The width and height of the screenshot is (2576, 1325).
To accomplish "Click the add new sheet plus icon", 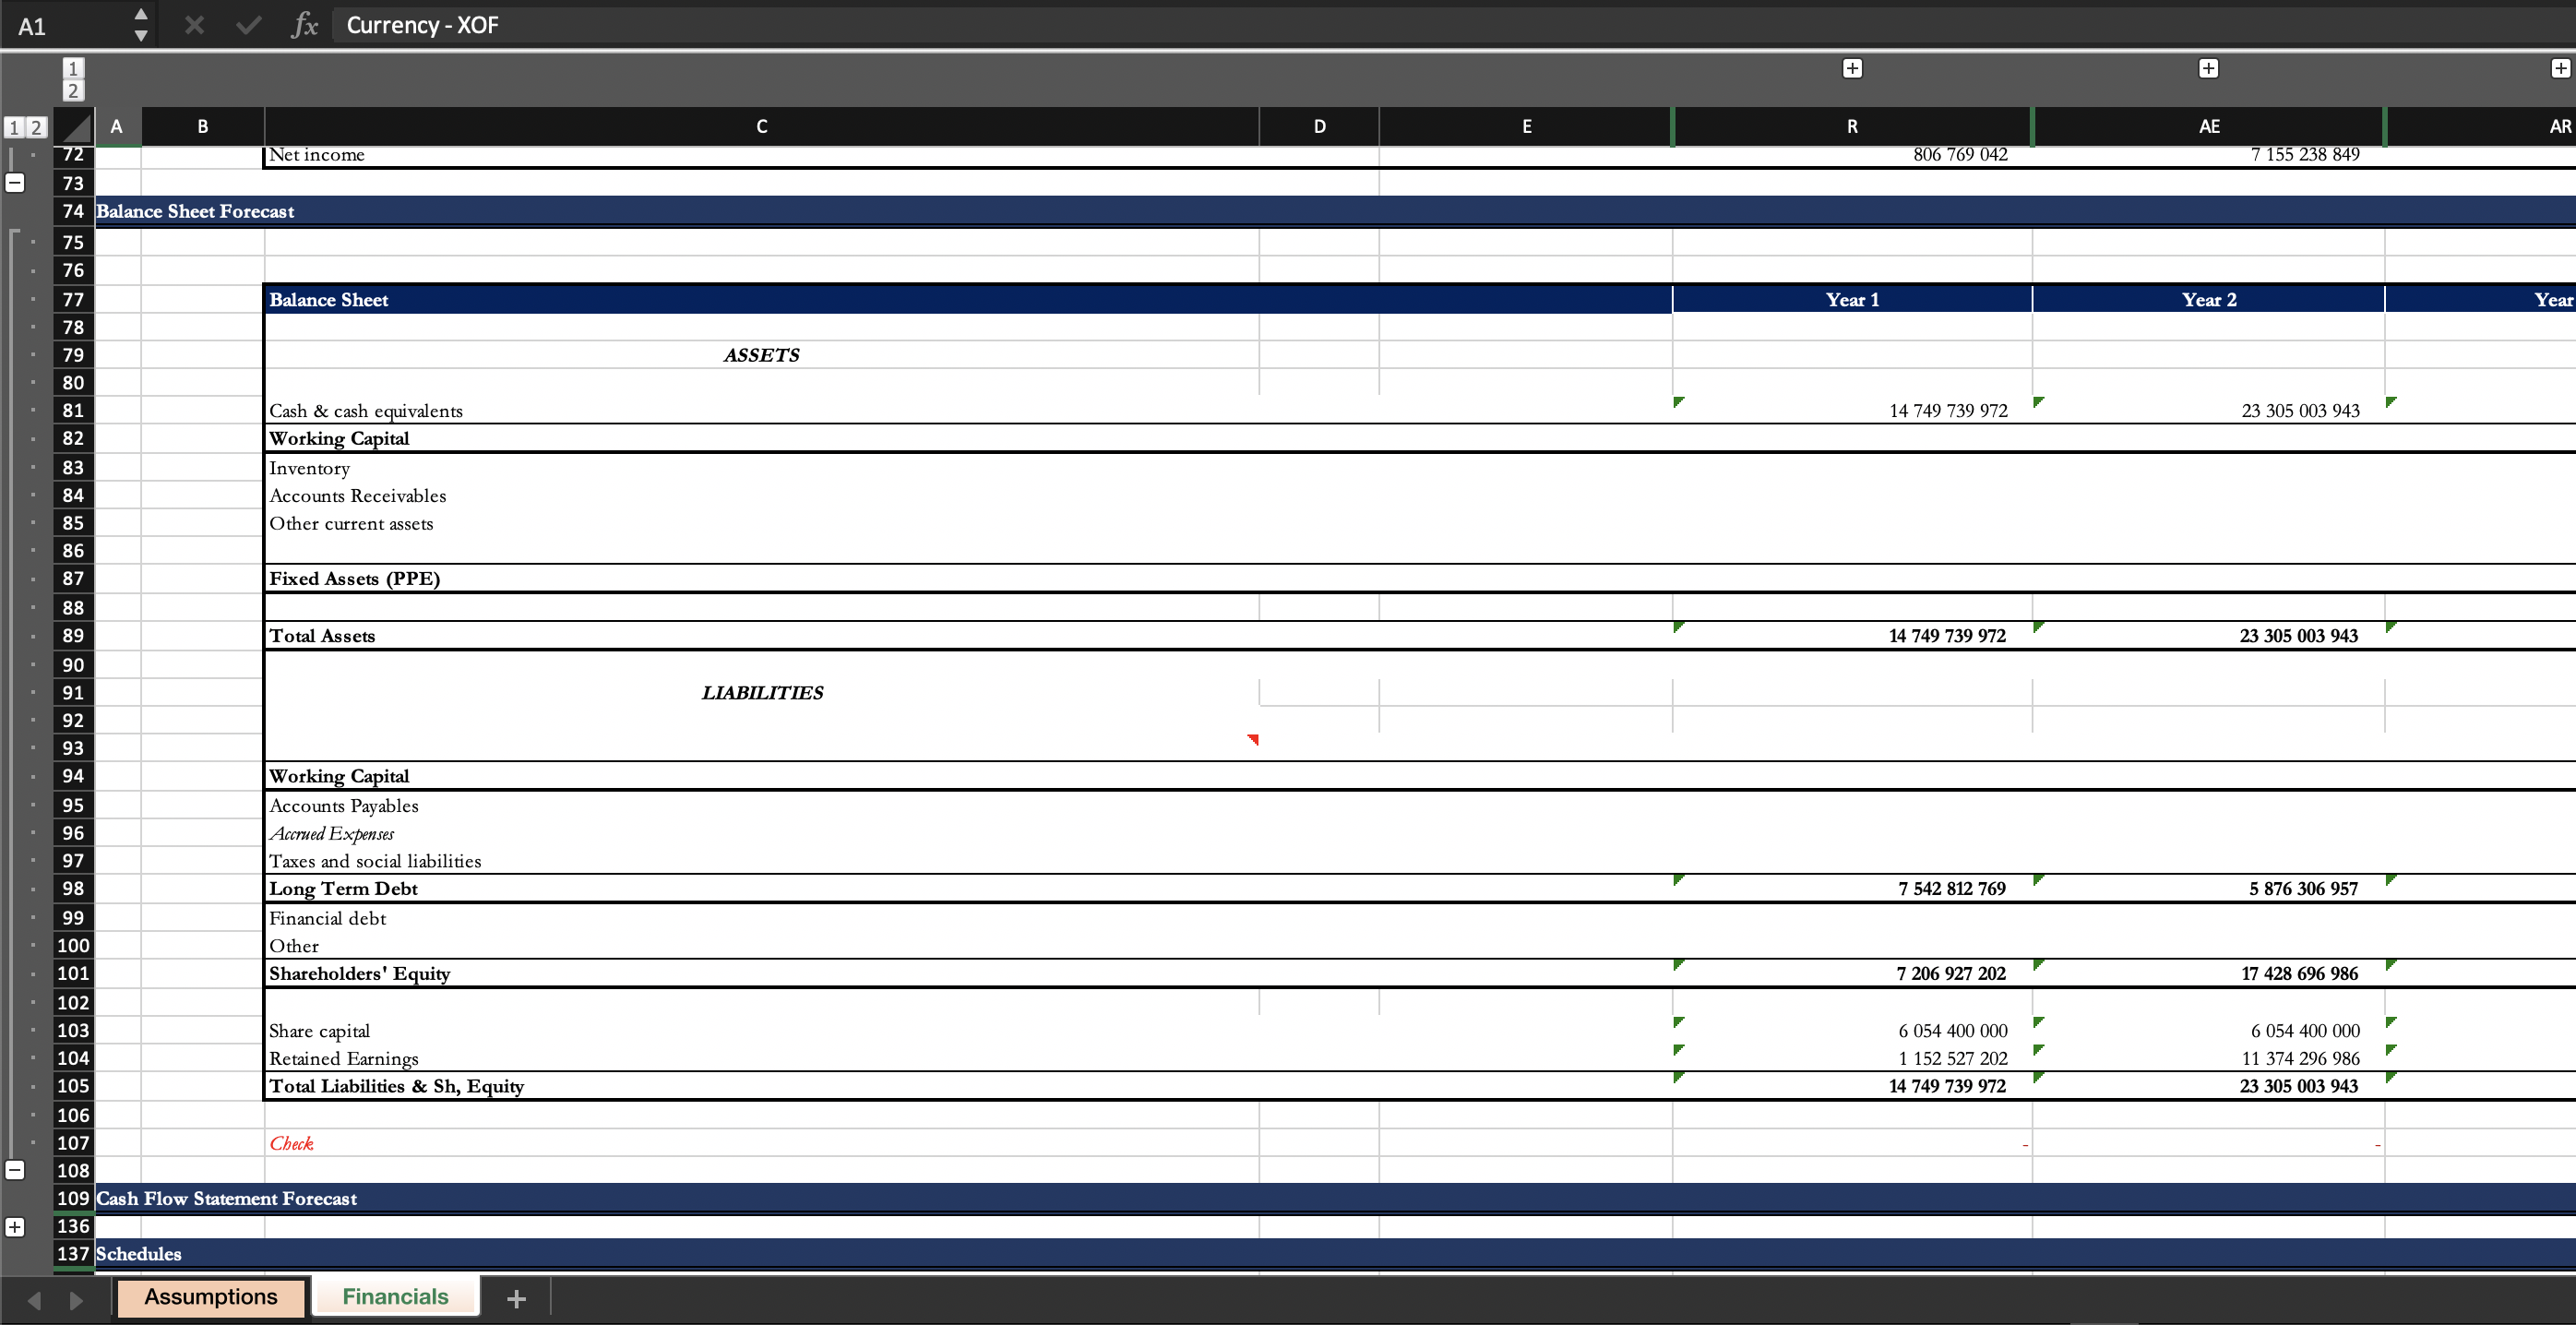I will [x=516, y=1298].
